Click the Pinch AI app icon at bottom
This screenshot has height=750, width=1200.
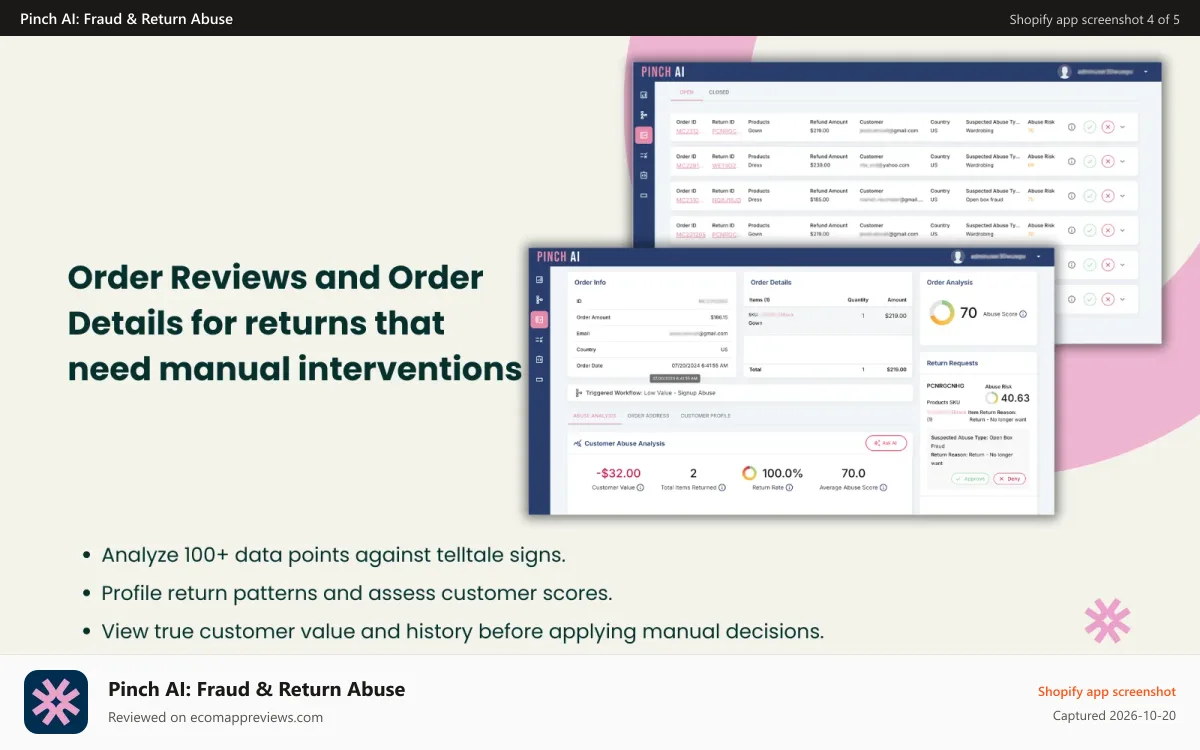56,702
